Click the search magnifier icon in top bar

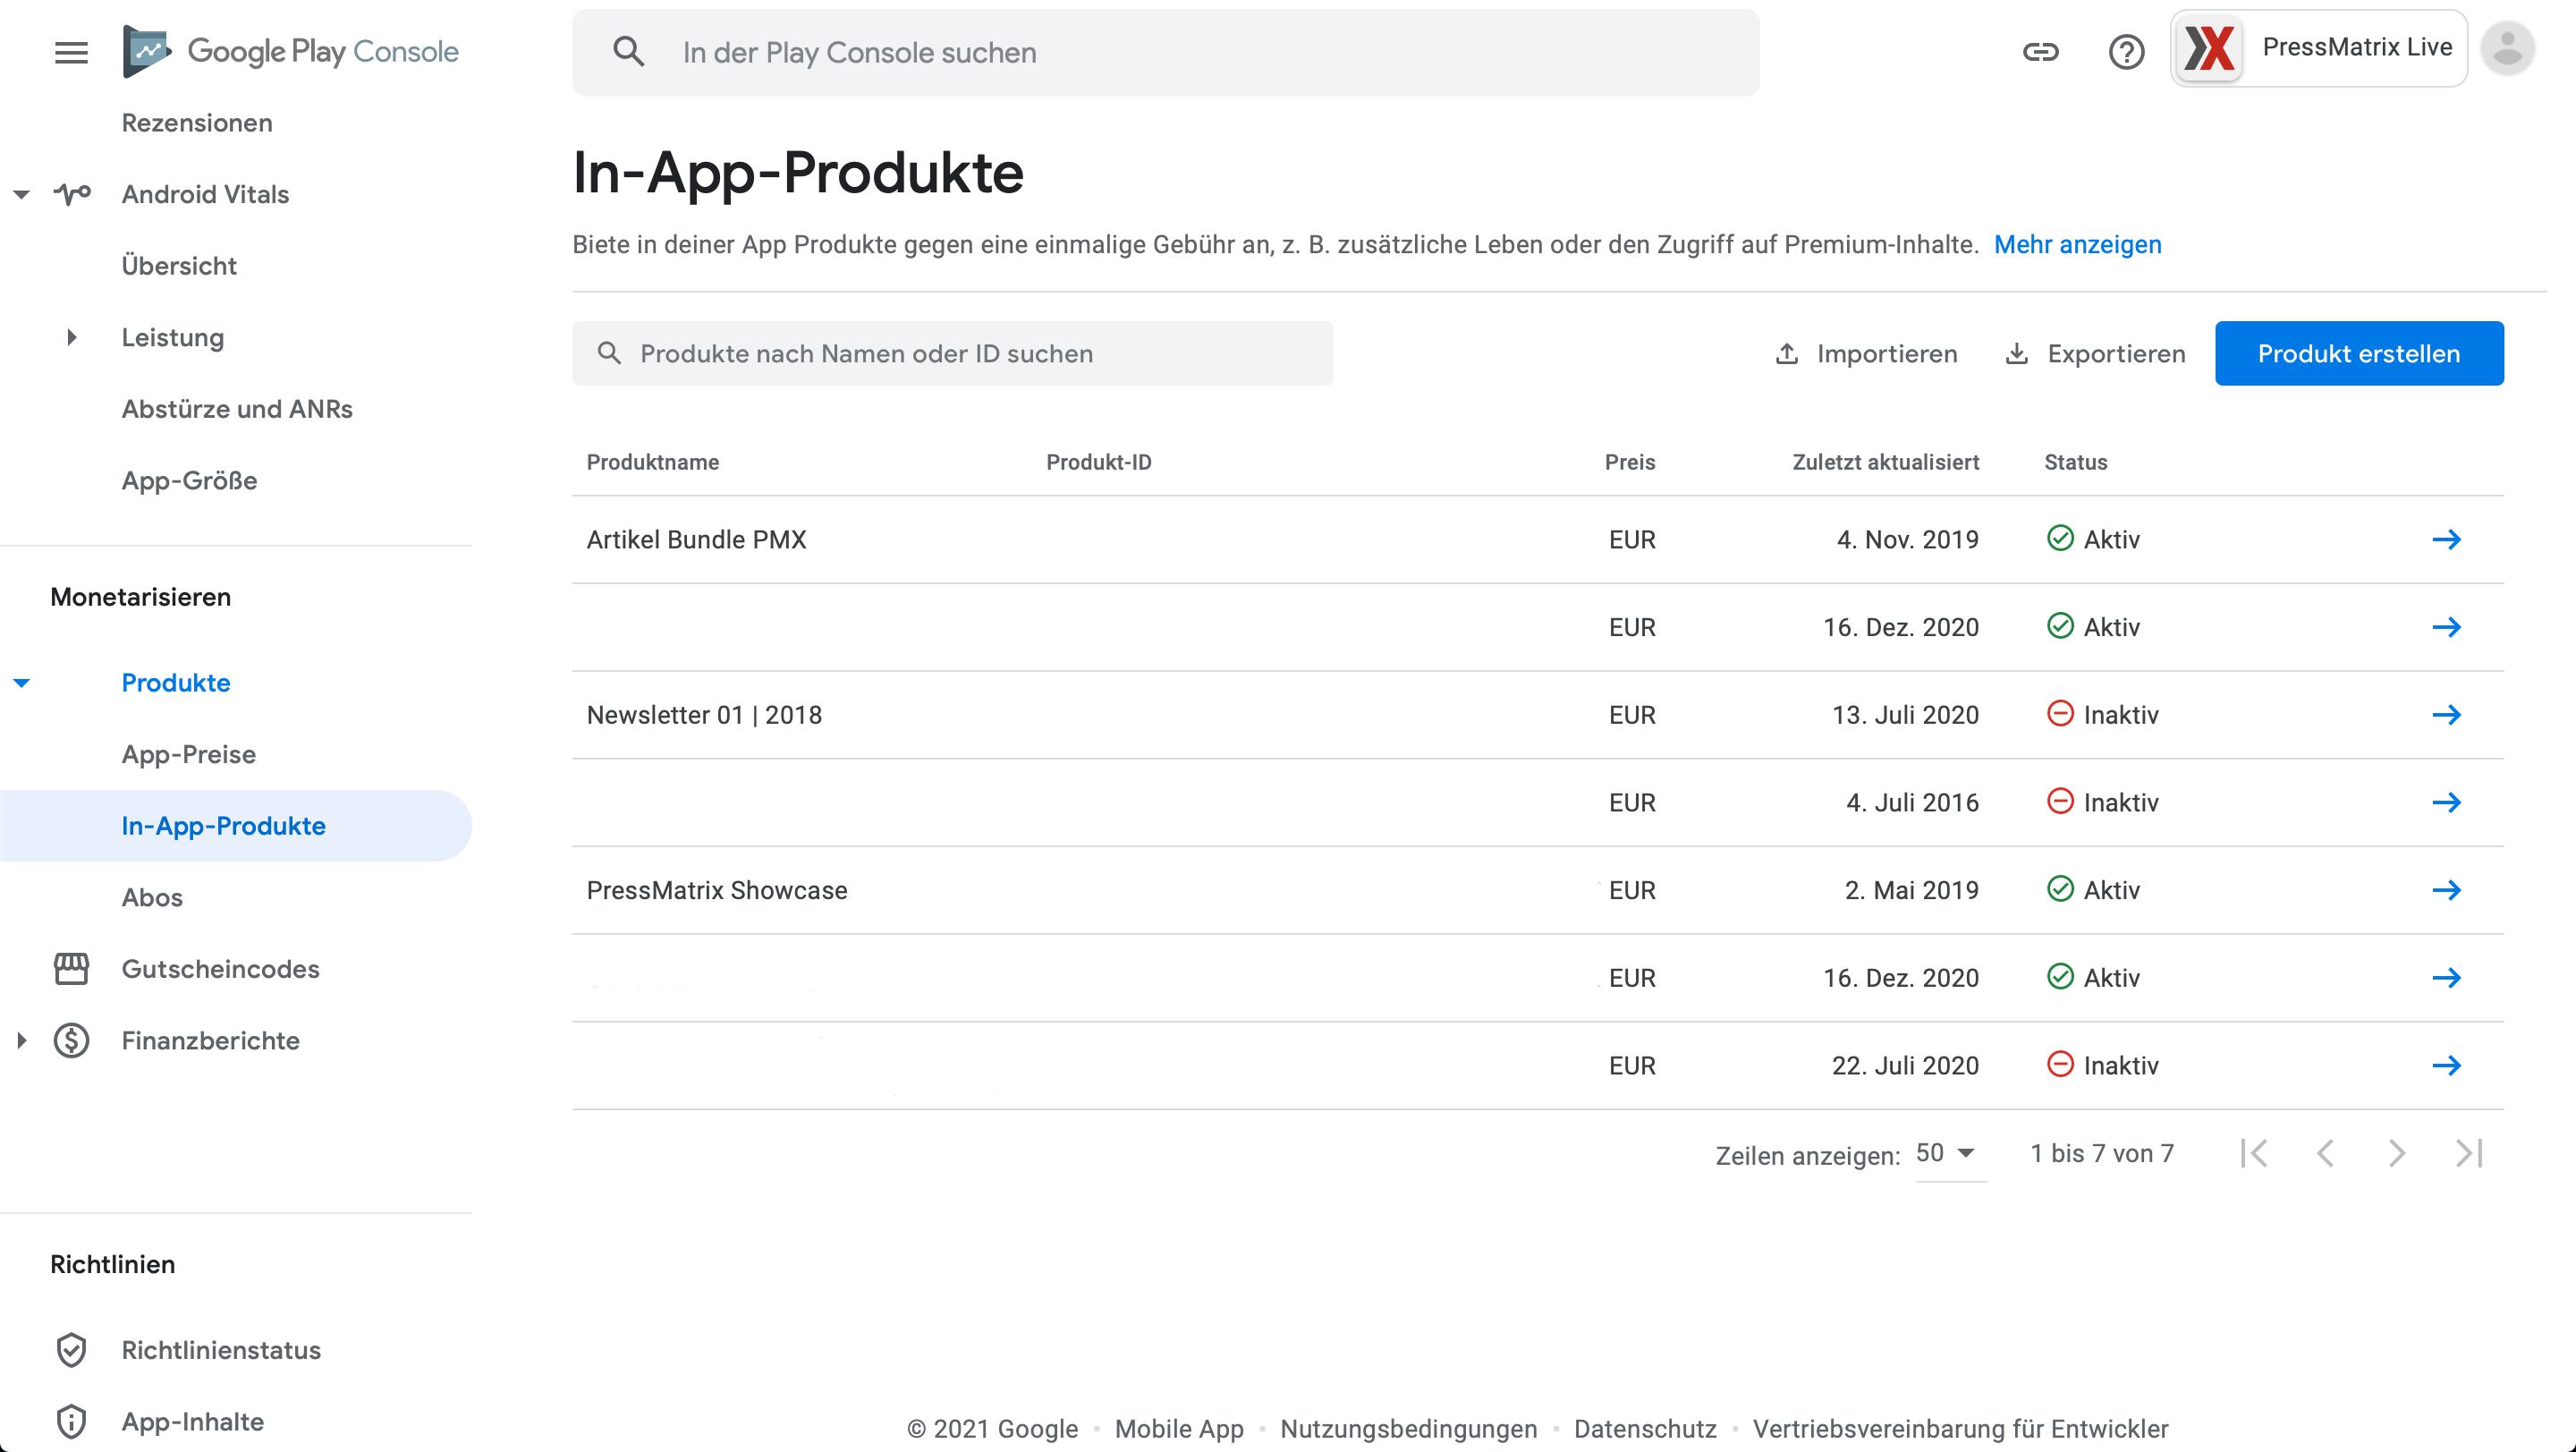point(629,52)
